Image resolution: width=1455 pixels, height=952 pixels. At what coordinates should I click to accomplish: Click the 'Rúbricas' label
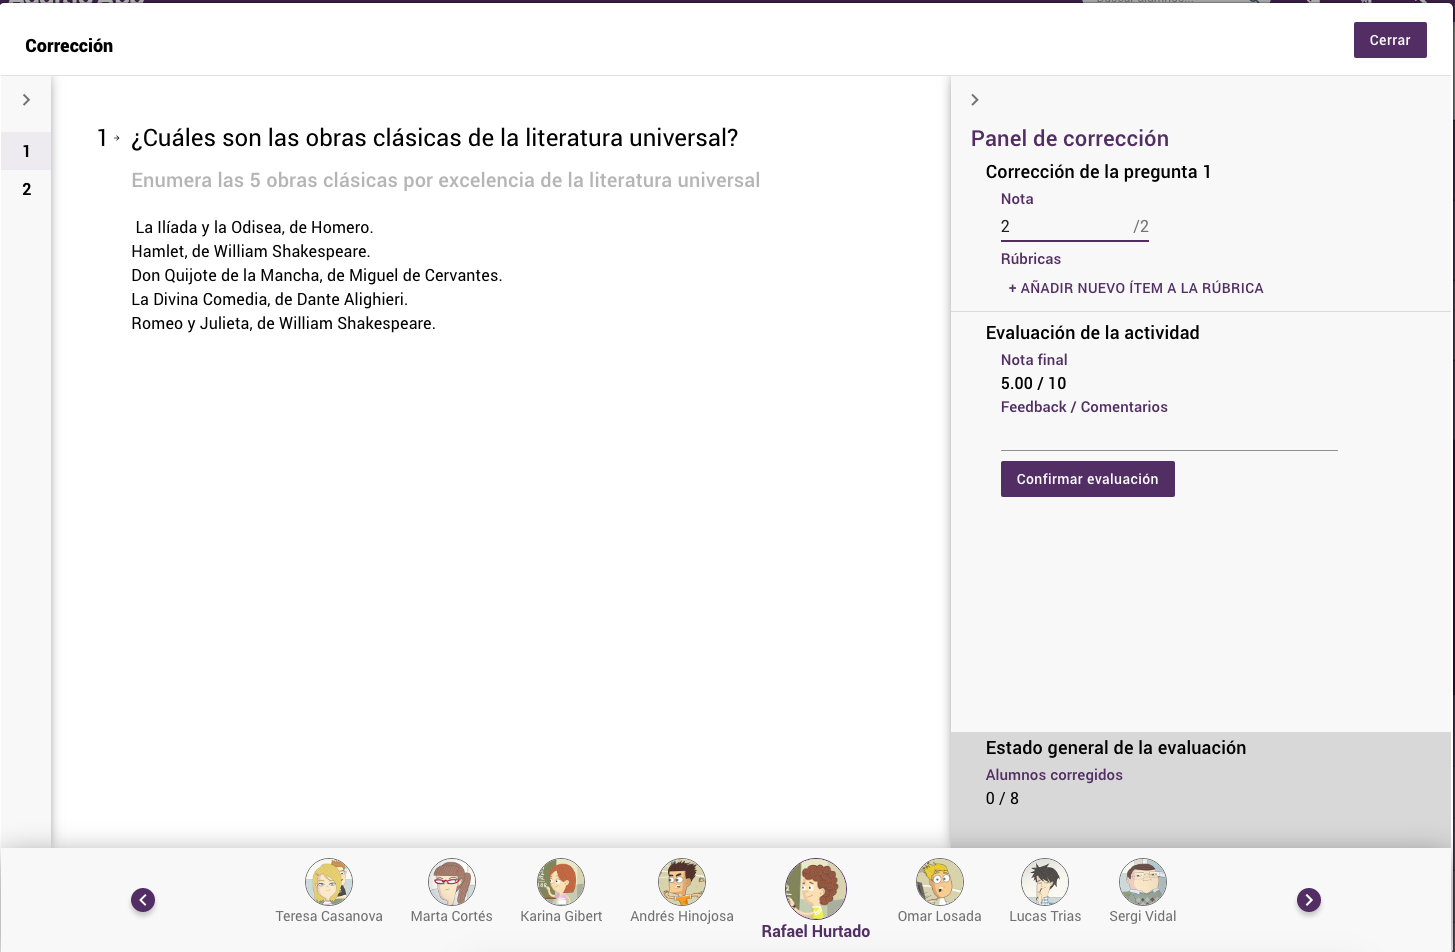point(1031,259)
